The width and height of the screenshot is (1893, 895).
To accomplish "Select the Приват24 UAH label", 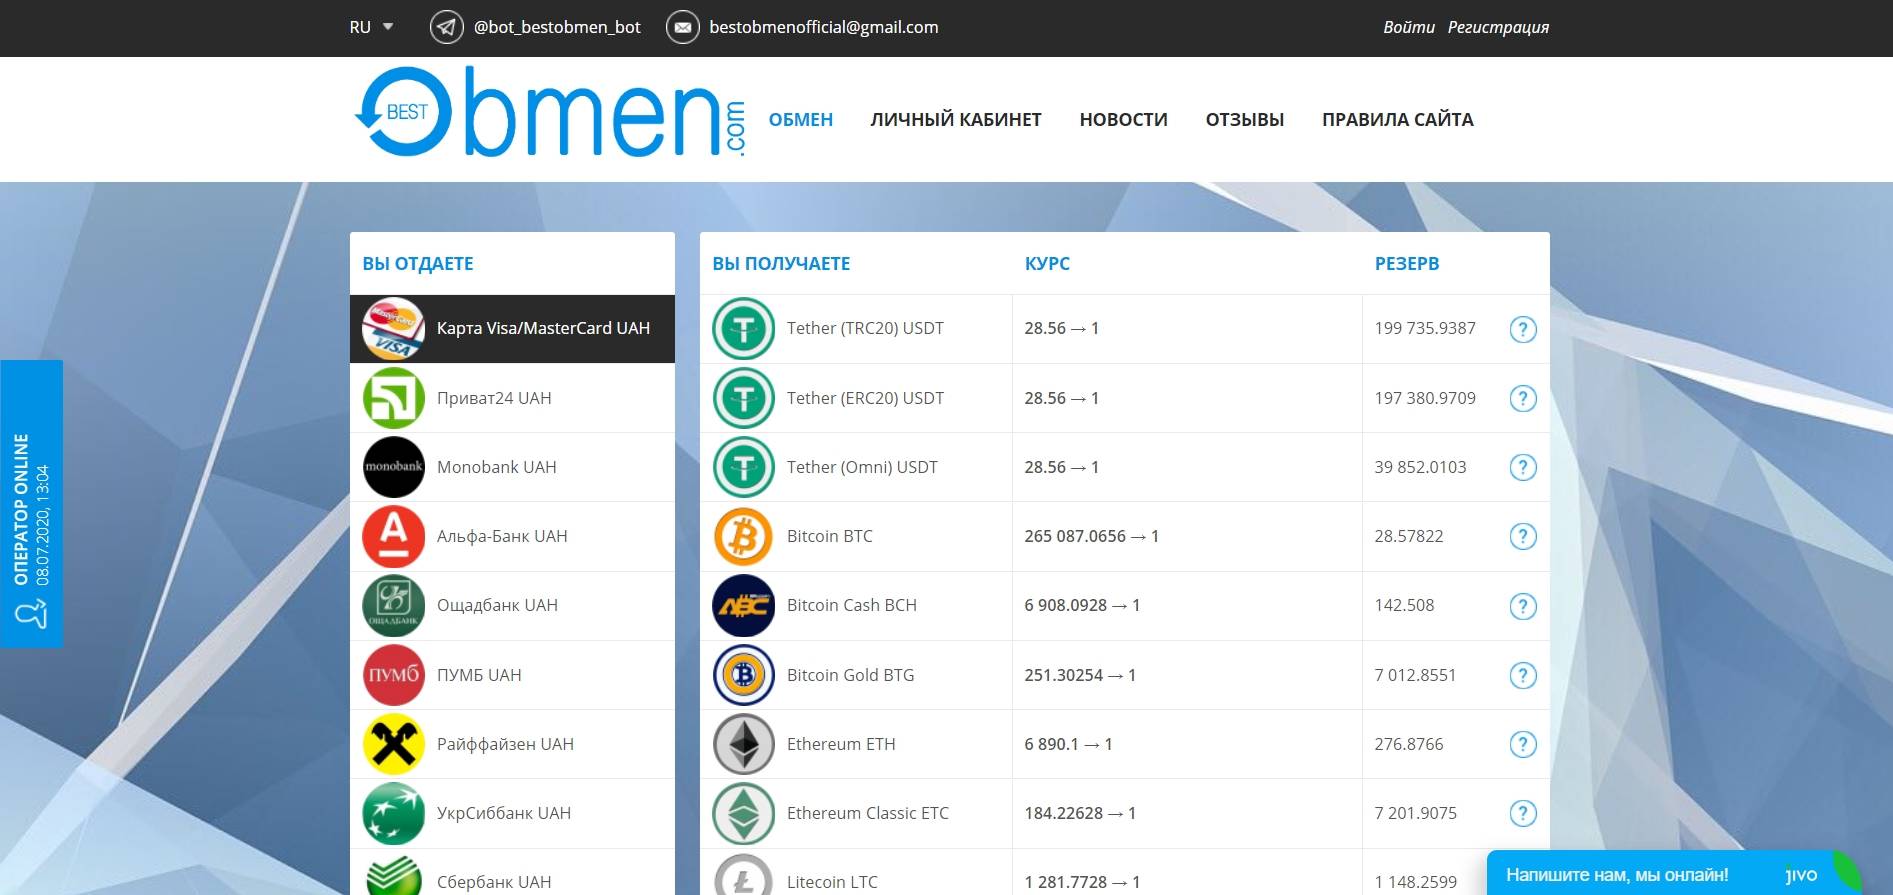I will (494, 398).
